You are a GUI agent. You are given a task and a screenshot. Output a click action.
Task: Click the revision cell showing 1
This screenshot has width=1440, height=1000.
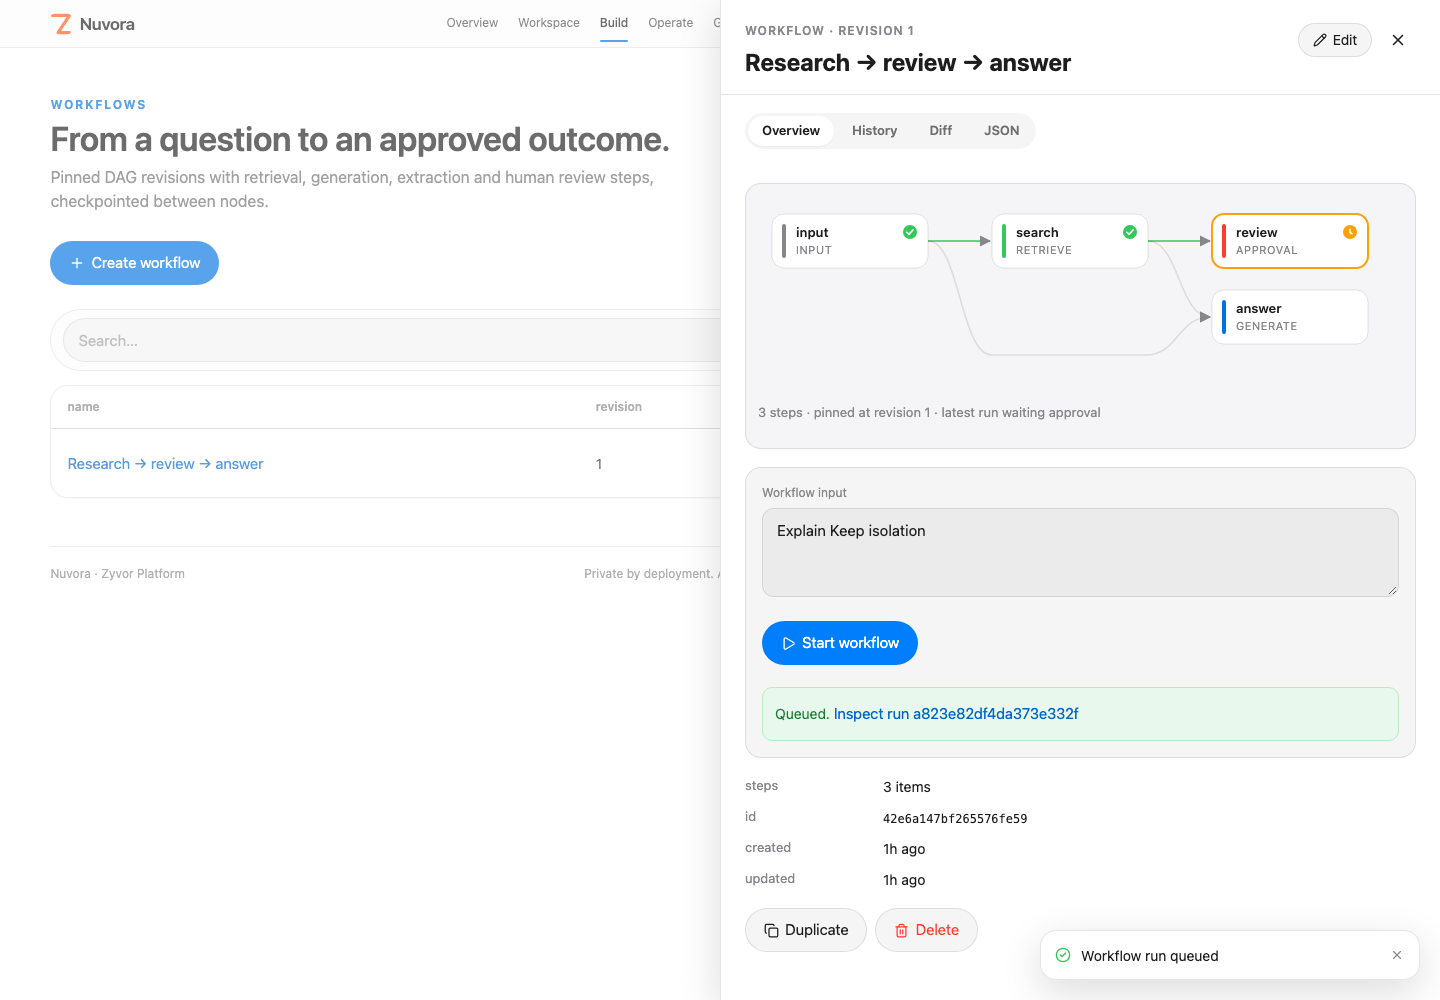point(599,464)
